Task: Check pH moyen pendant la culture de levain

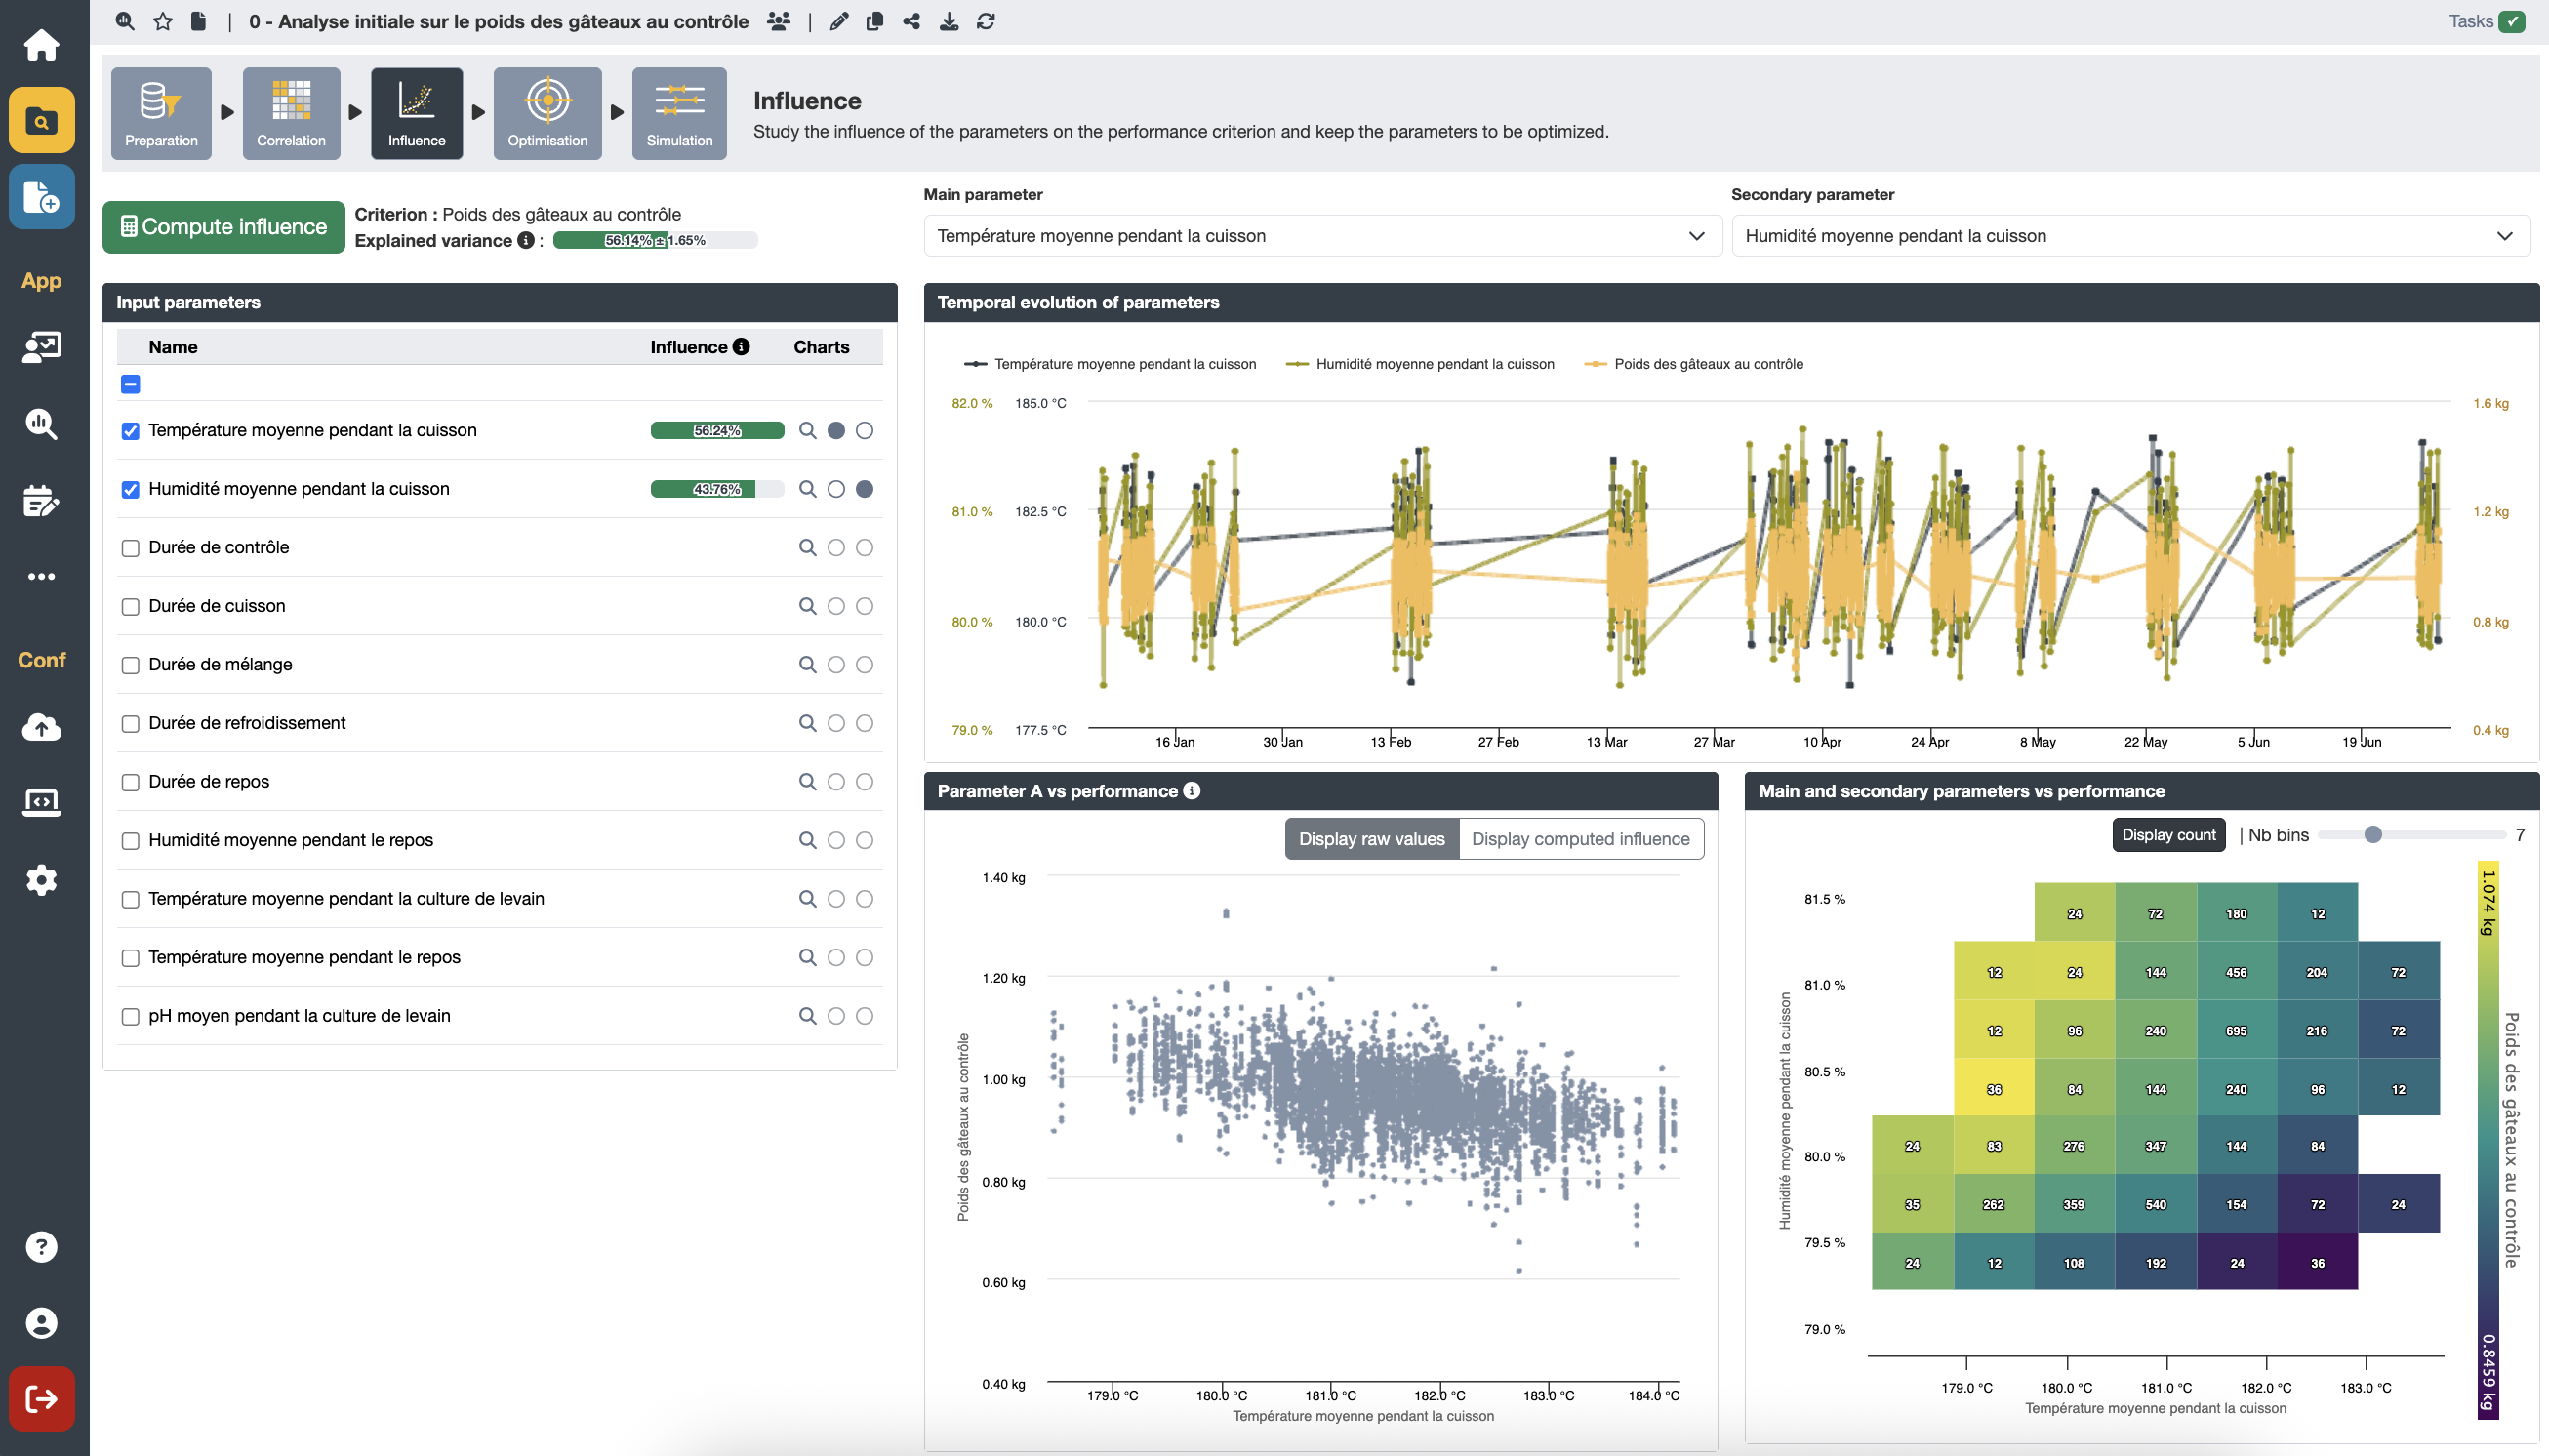Action: (x=130, y=1016)
